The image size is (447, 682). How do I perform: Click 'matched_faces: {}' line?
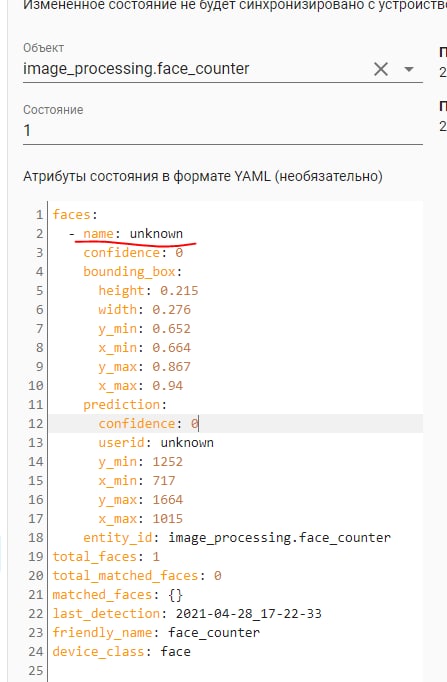click(118, 595)
